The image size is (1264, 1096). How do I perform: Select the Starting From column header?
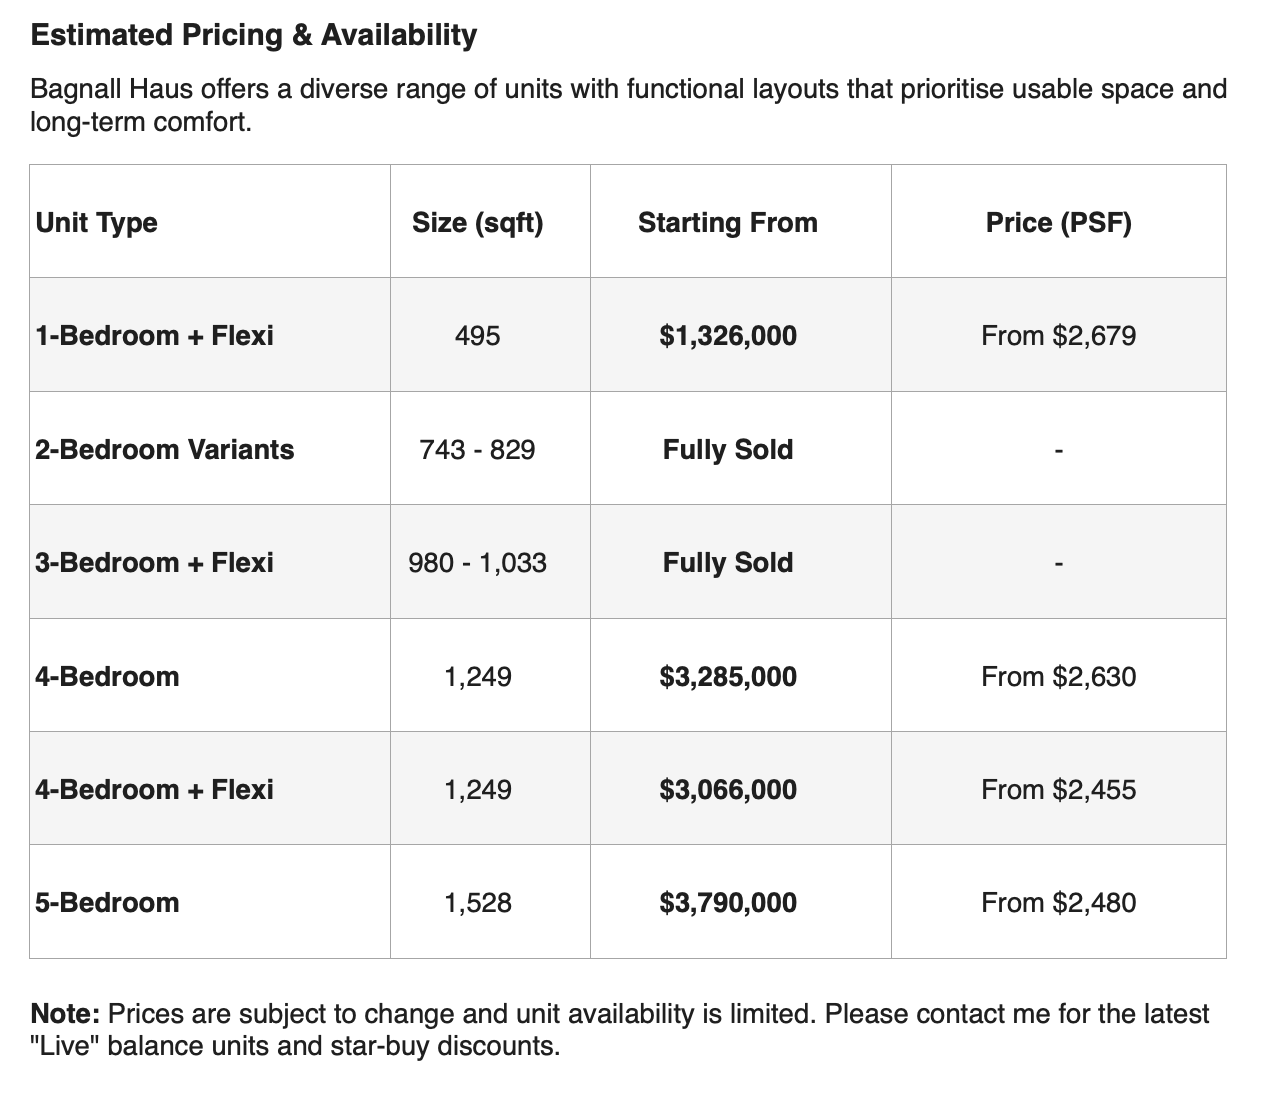point(728,222)
